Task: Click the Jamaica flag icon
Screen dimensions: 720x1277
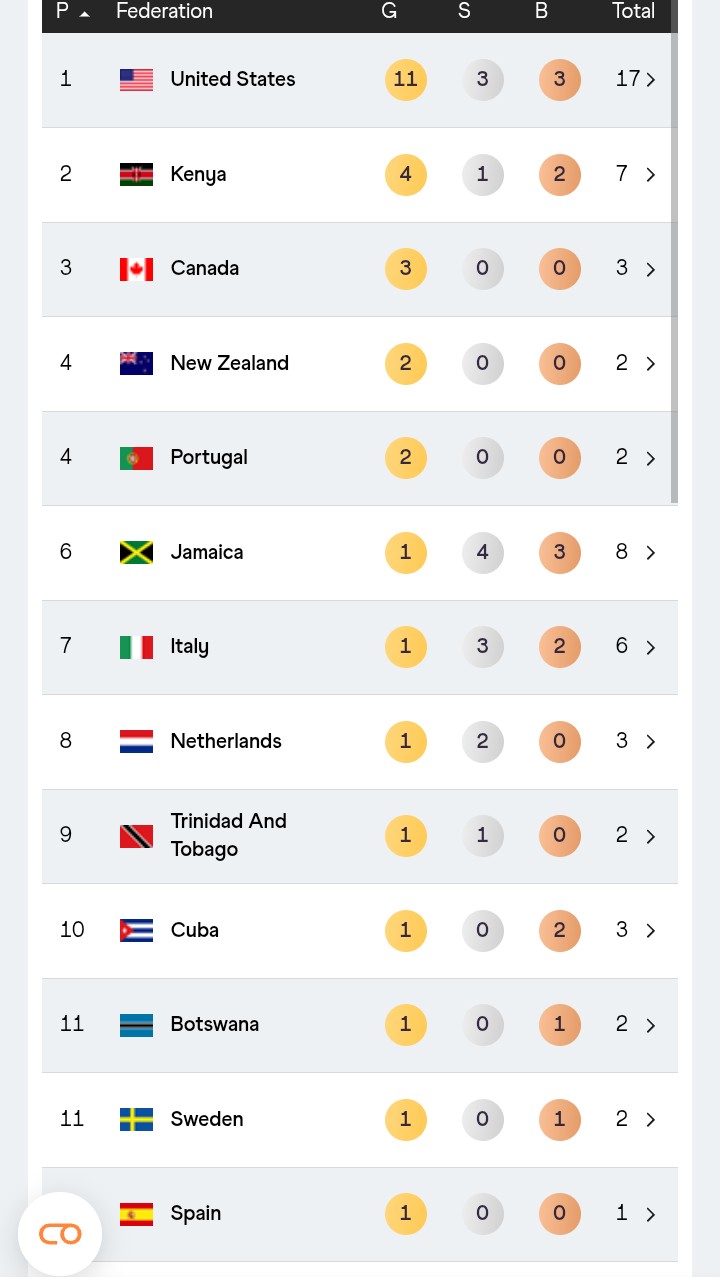Action: [x=136, y=552]
